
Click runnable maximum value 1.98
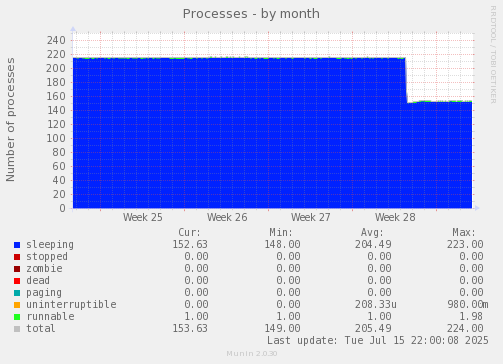[471, 317]
